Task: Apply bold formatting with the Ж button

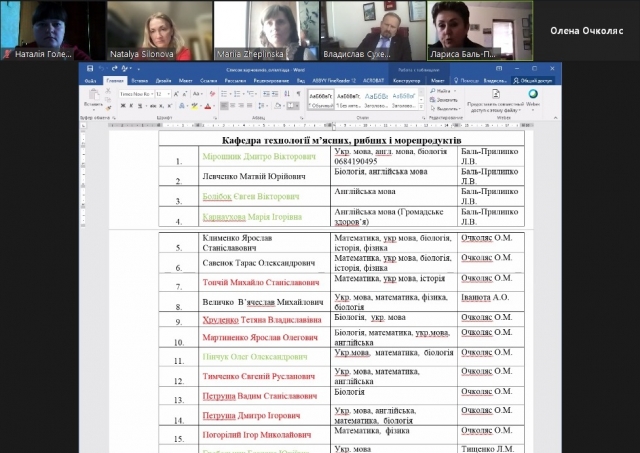Action: (x=121, y=104)
